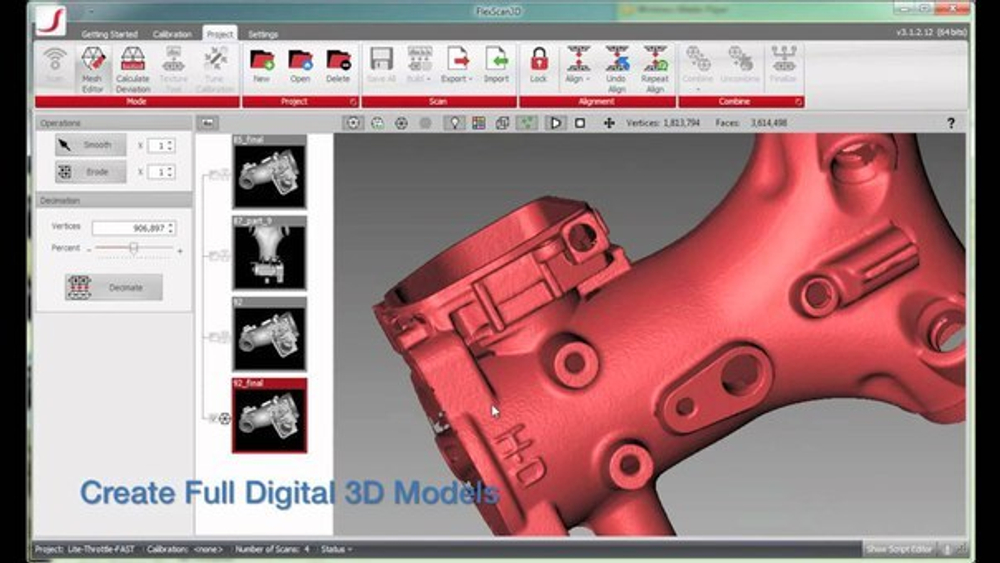Click the overlapping boxes icon in viewport toolbar
The height and width of the screenshot is (563, 1000).
[x=503, y=123]
